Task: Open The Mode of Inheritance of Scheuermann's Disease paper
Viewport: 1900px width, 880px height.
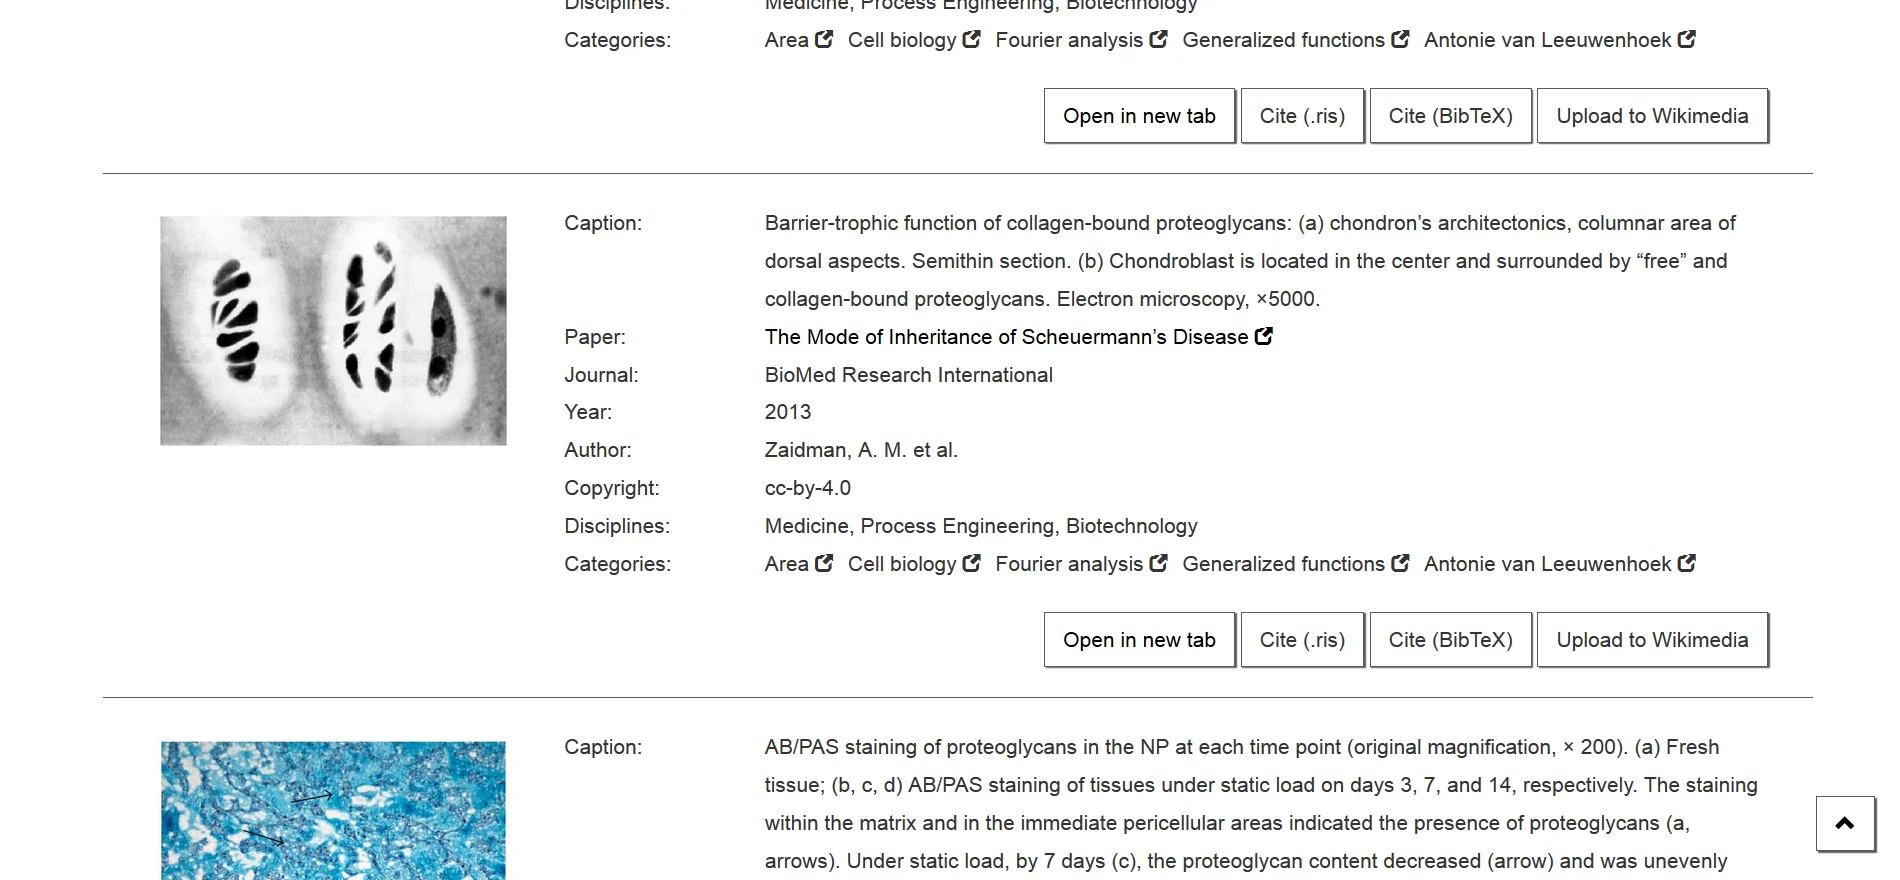Action: tap(1005, 337)
